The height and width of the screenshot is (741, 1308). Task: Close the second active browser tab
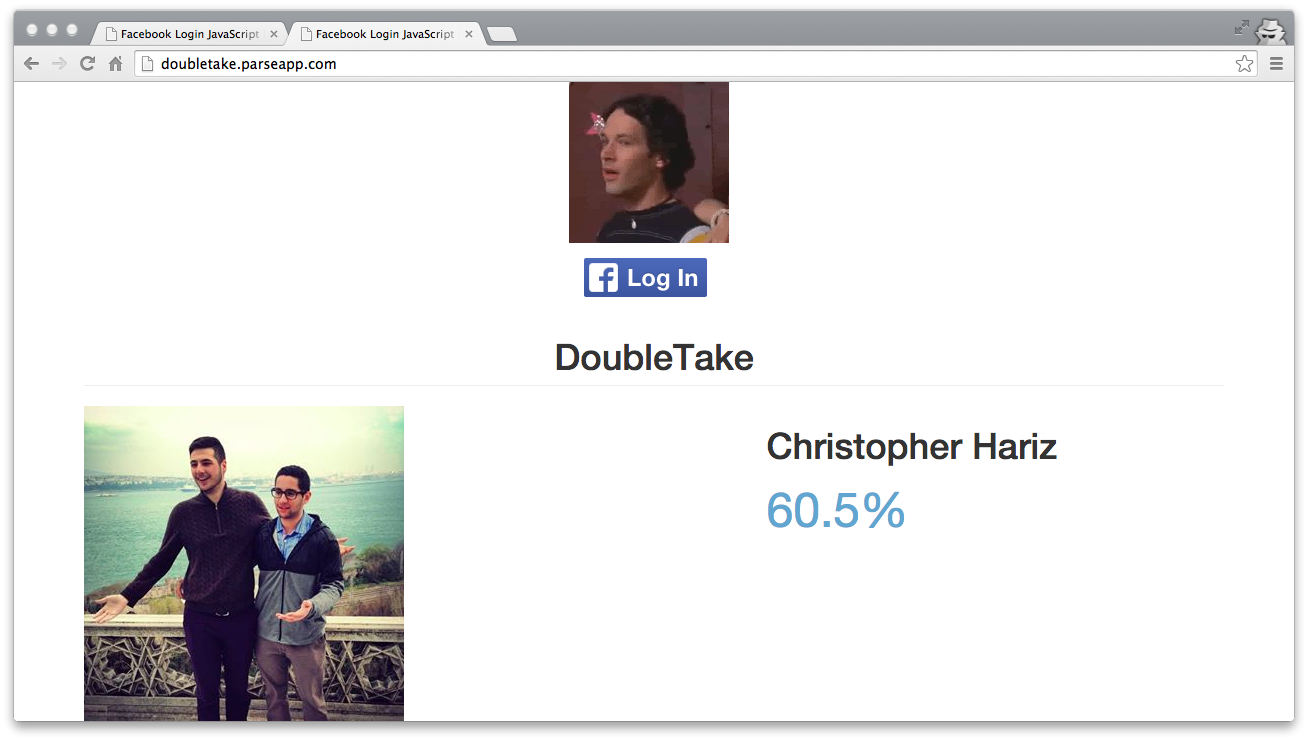(469, 34)
